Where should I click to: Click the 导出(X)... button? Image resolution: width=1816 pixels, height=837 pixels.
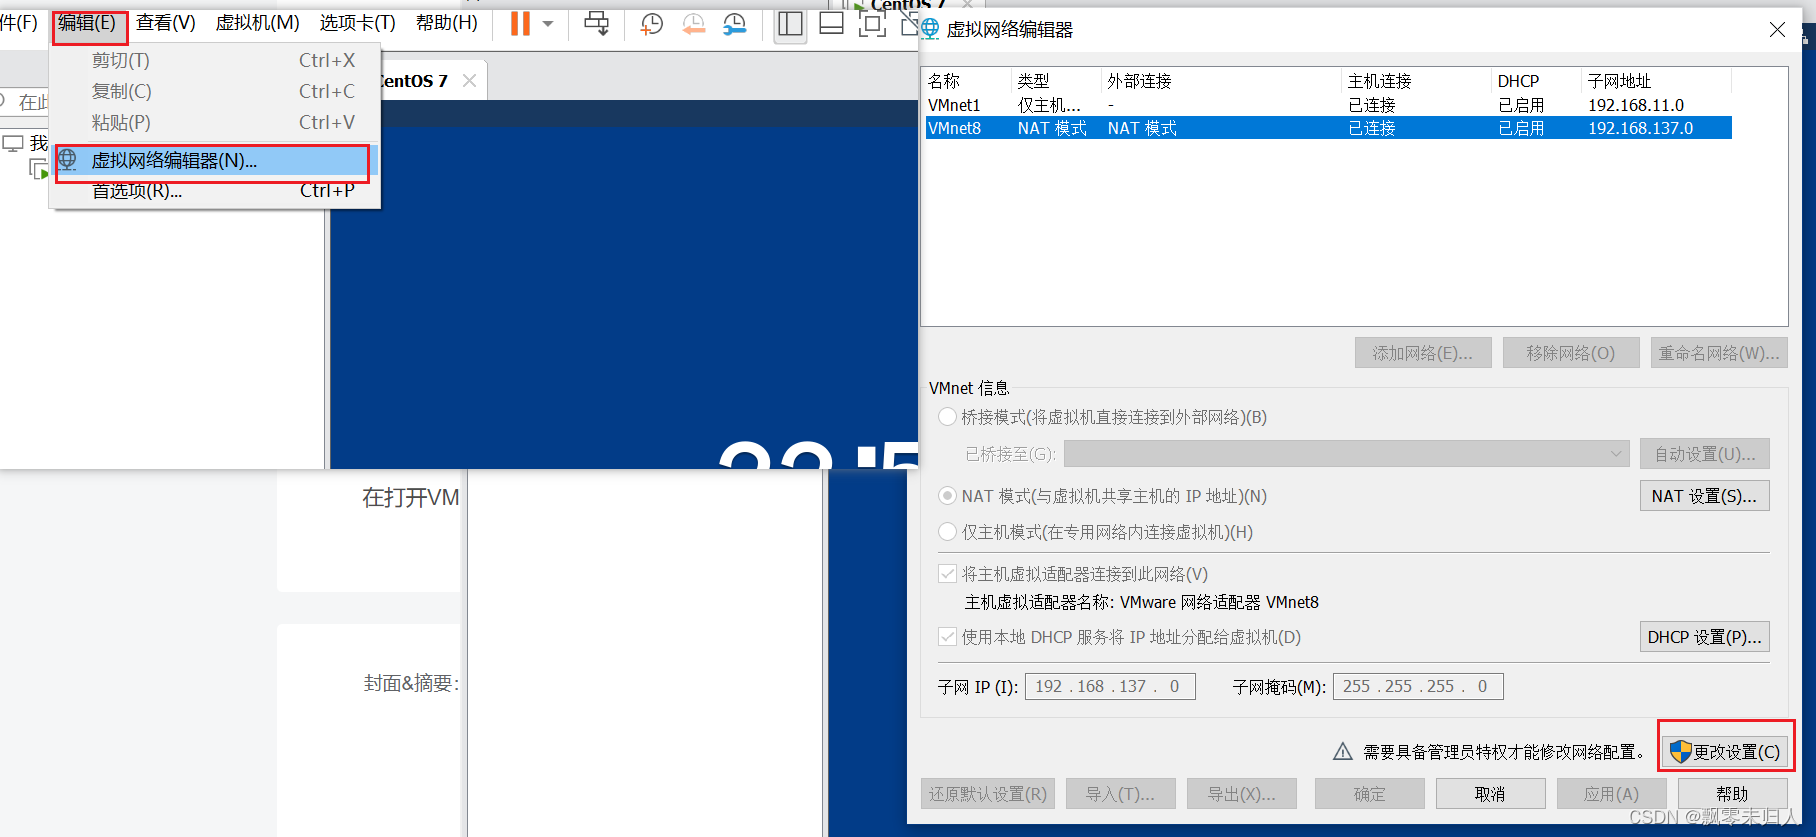[x=1241, y=794]
